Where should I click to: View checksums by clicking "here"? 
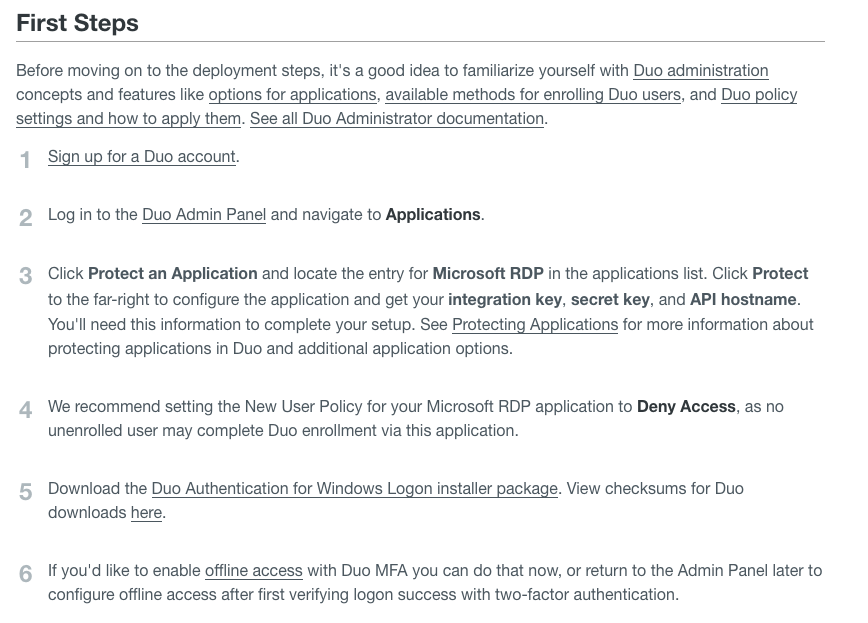click(x=146, y=512)
